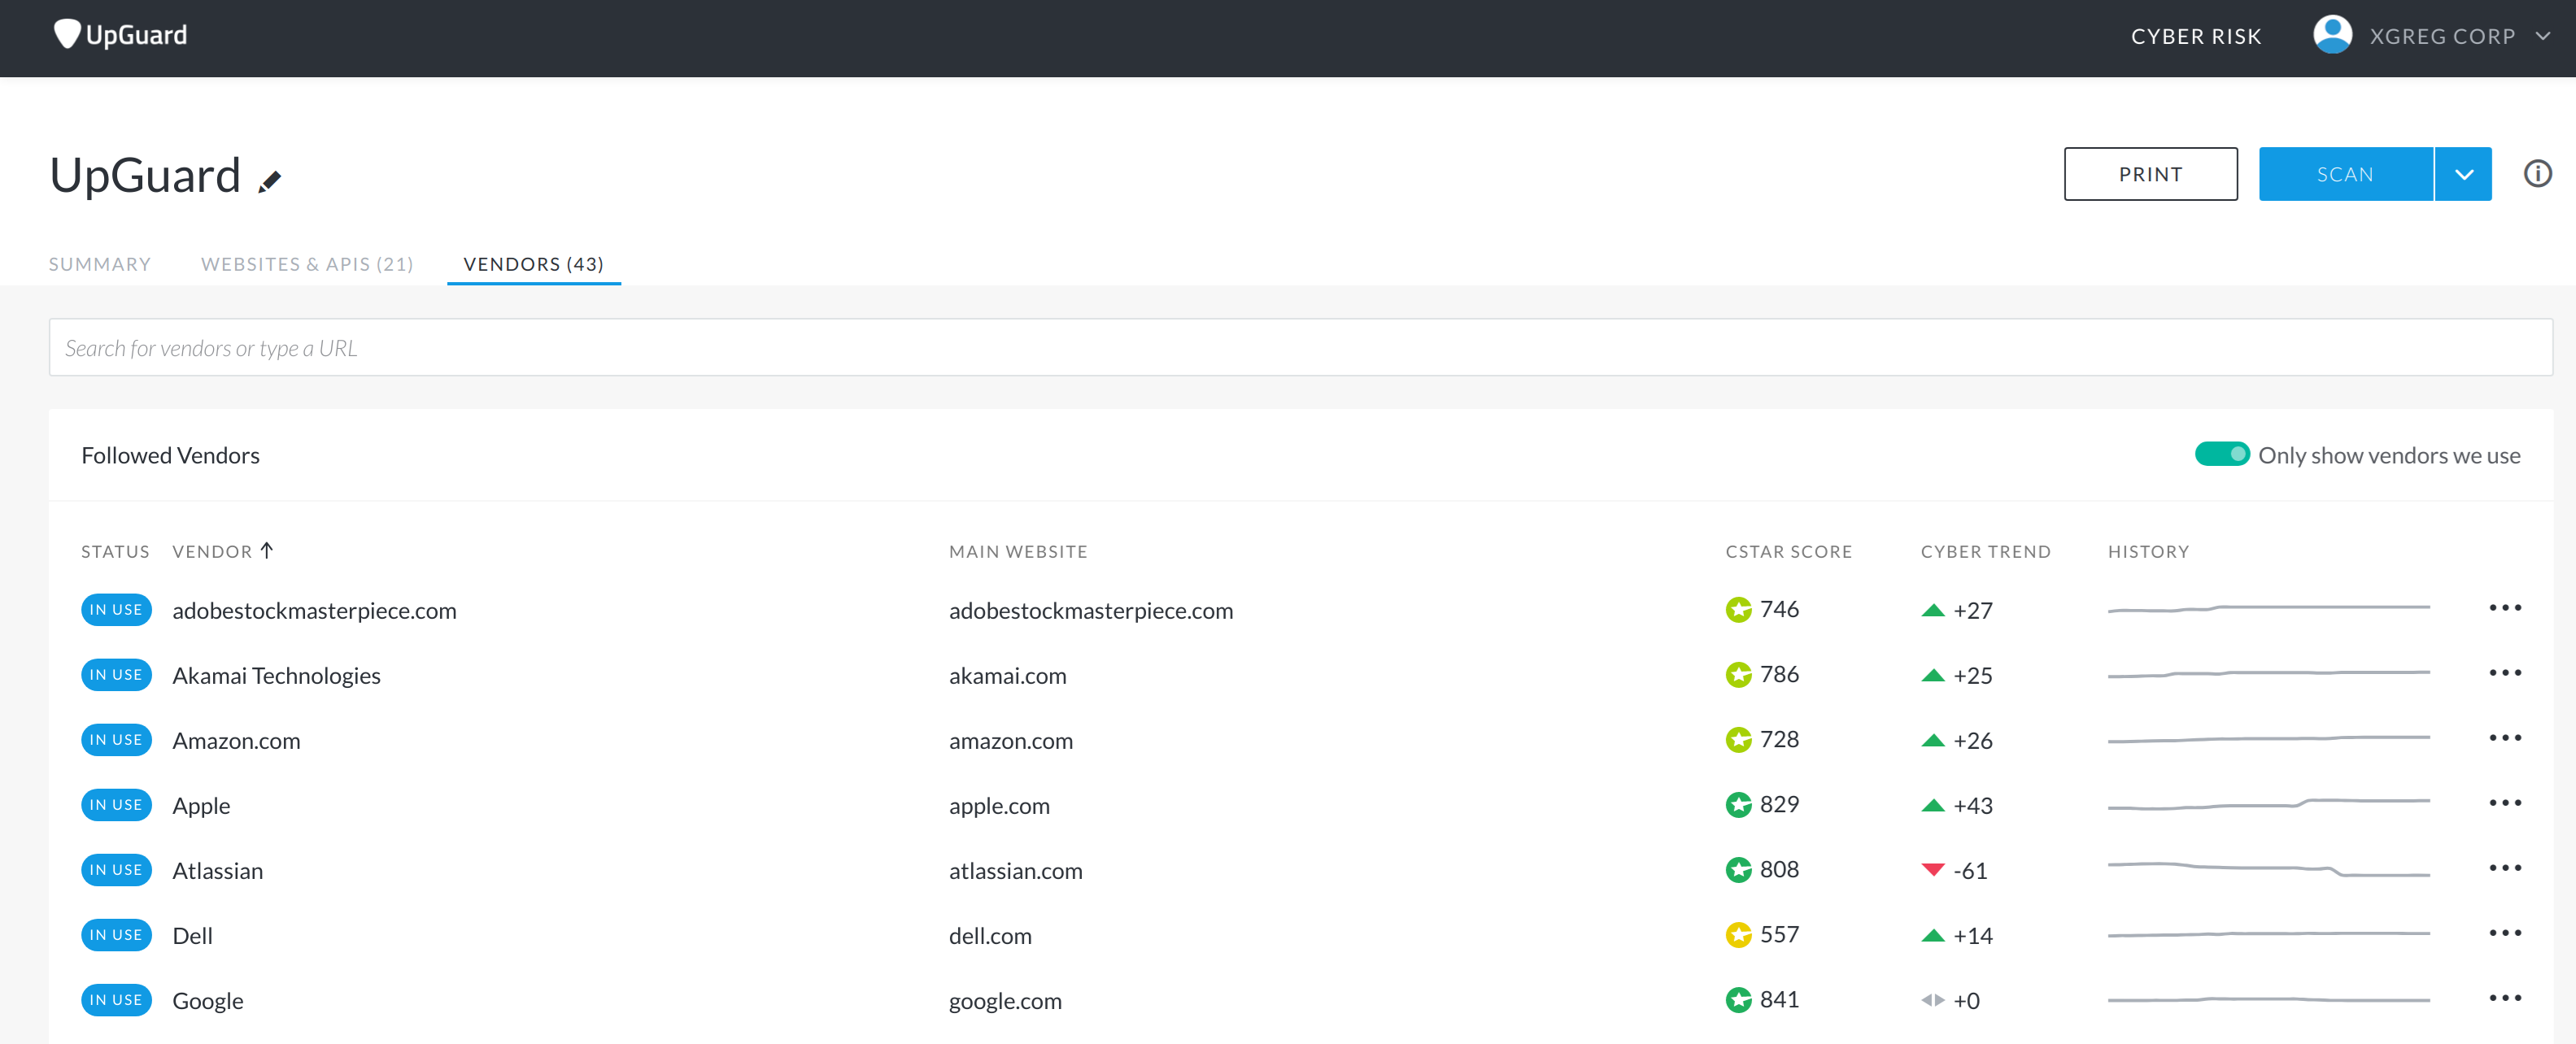The height and width of the screenshot is (1044, 2576).
Task: Click the HISTORY column header
Action: pos(2148,552)
